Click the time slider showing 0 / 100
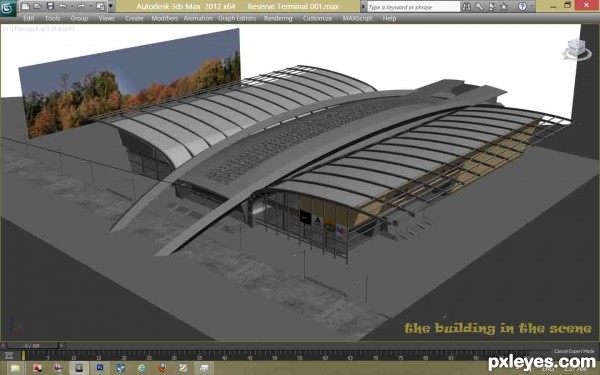 coord(33,346)
